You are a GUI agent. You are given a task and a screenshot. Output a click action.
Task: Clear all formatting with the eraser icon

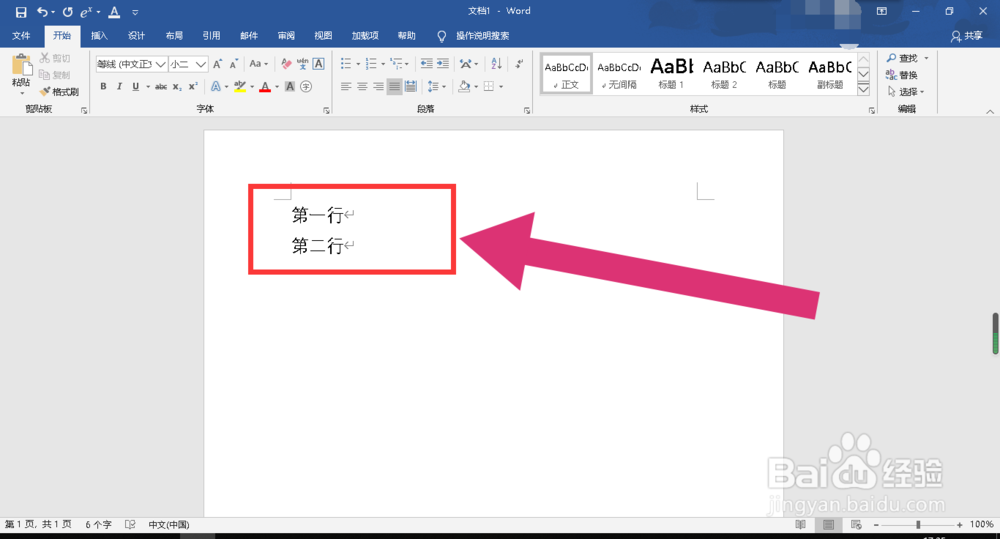pyautogui.click(x=286, y=64)
